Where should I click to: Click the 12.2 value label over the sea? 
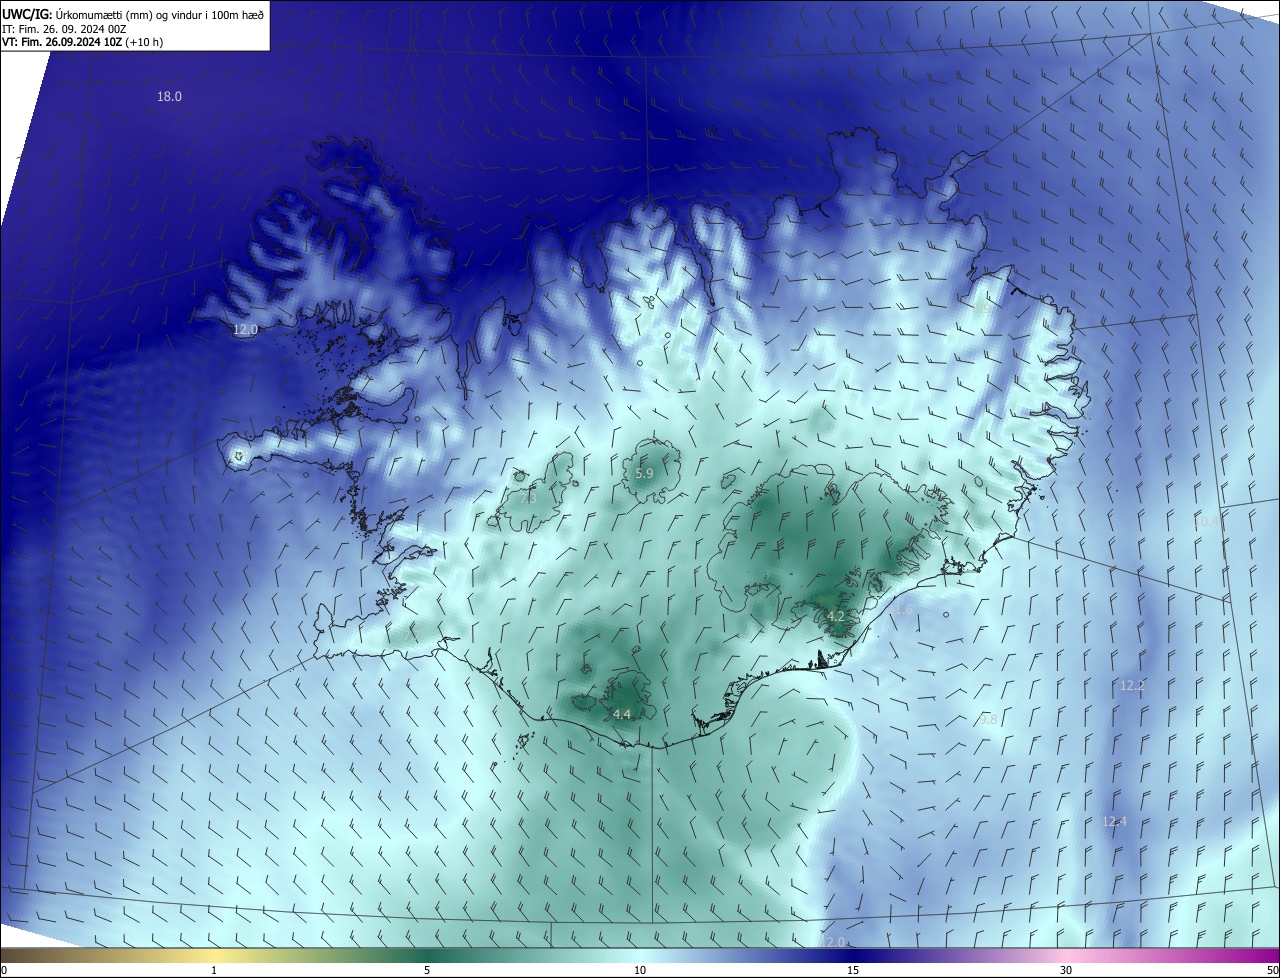coord(1132,686)
